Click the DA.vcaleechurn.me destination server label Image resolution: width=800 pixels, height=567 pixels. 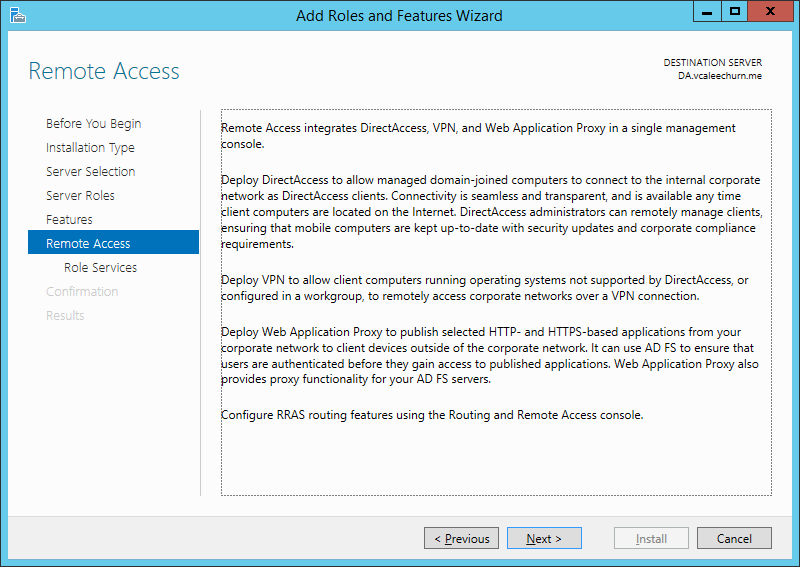(719, 76)
